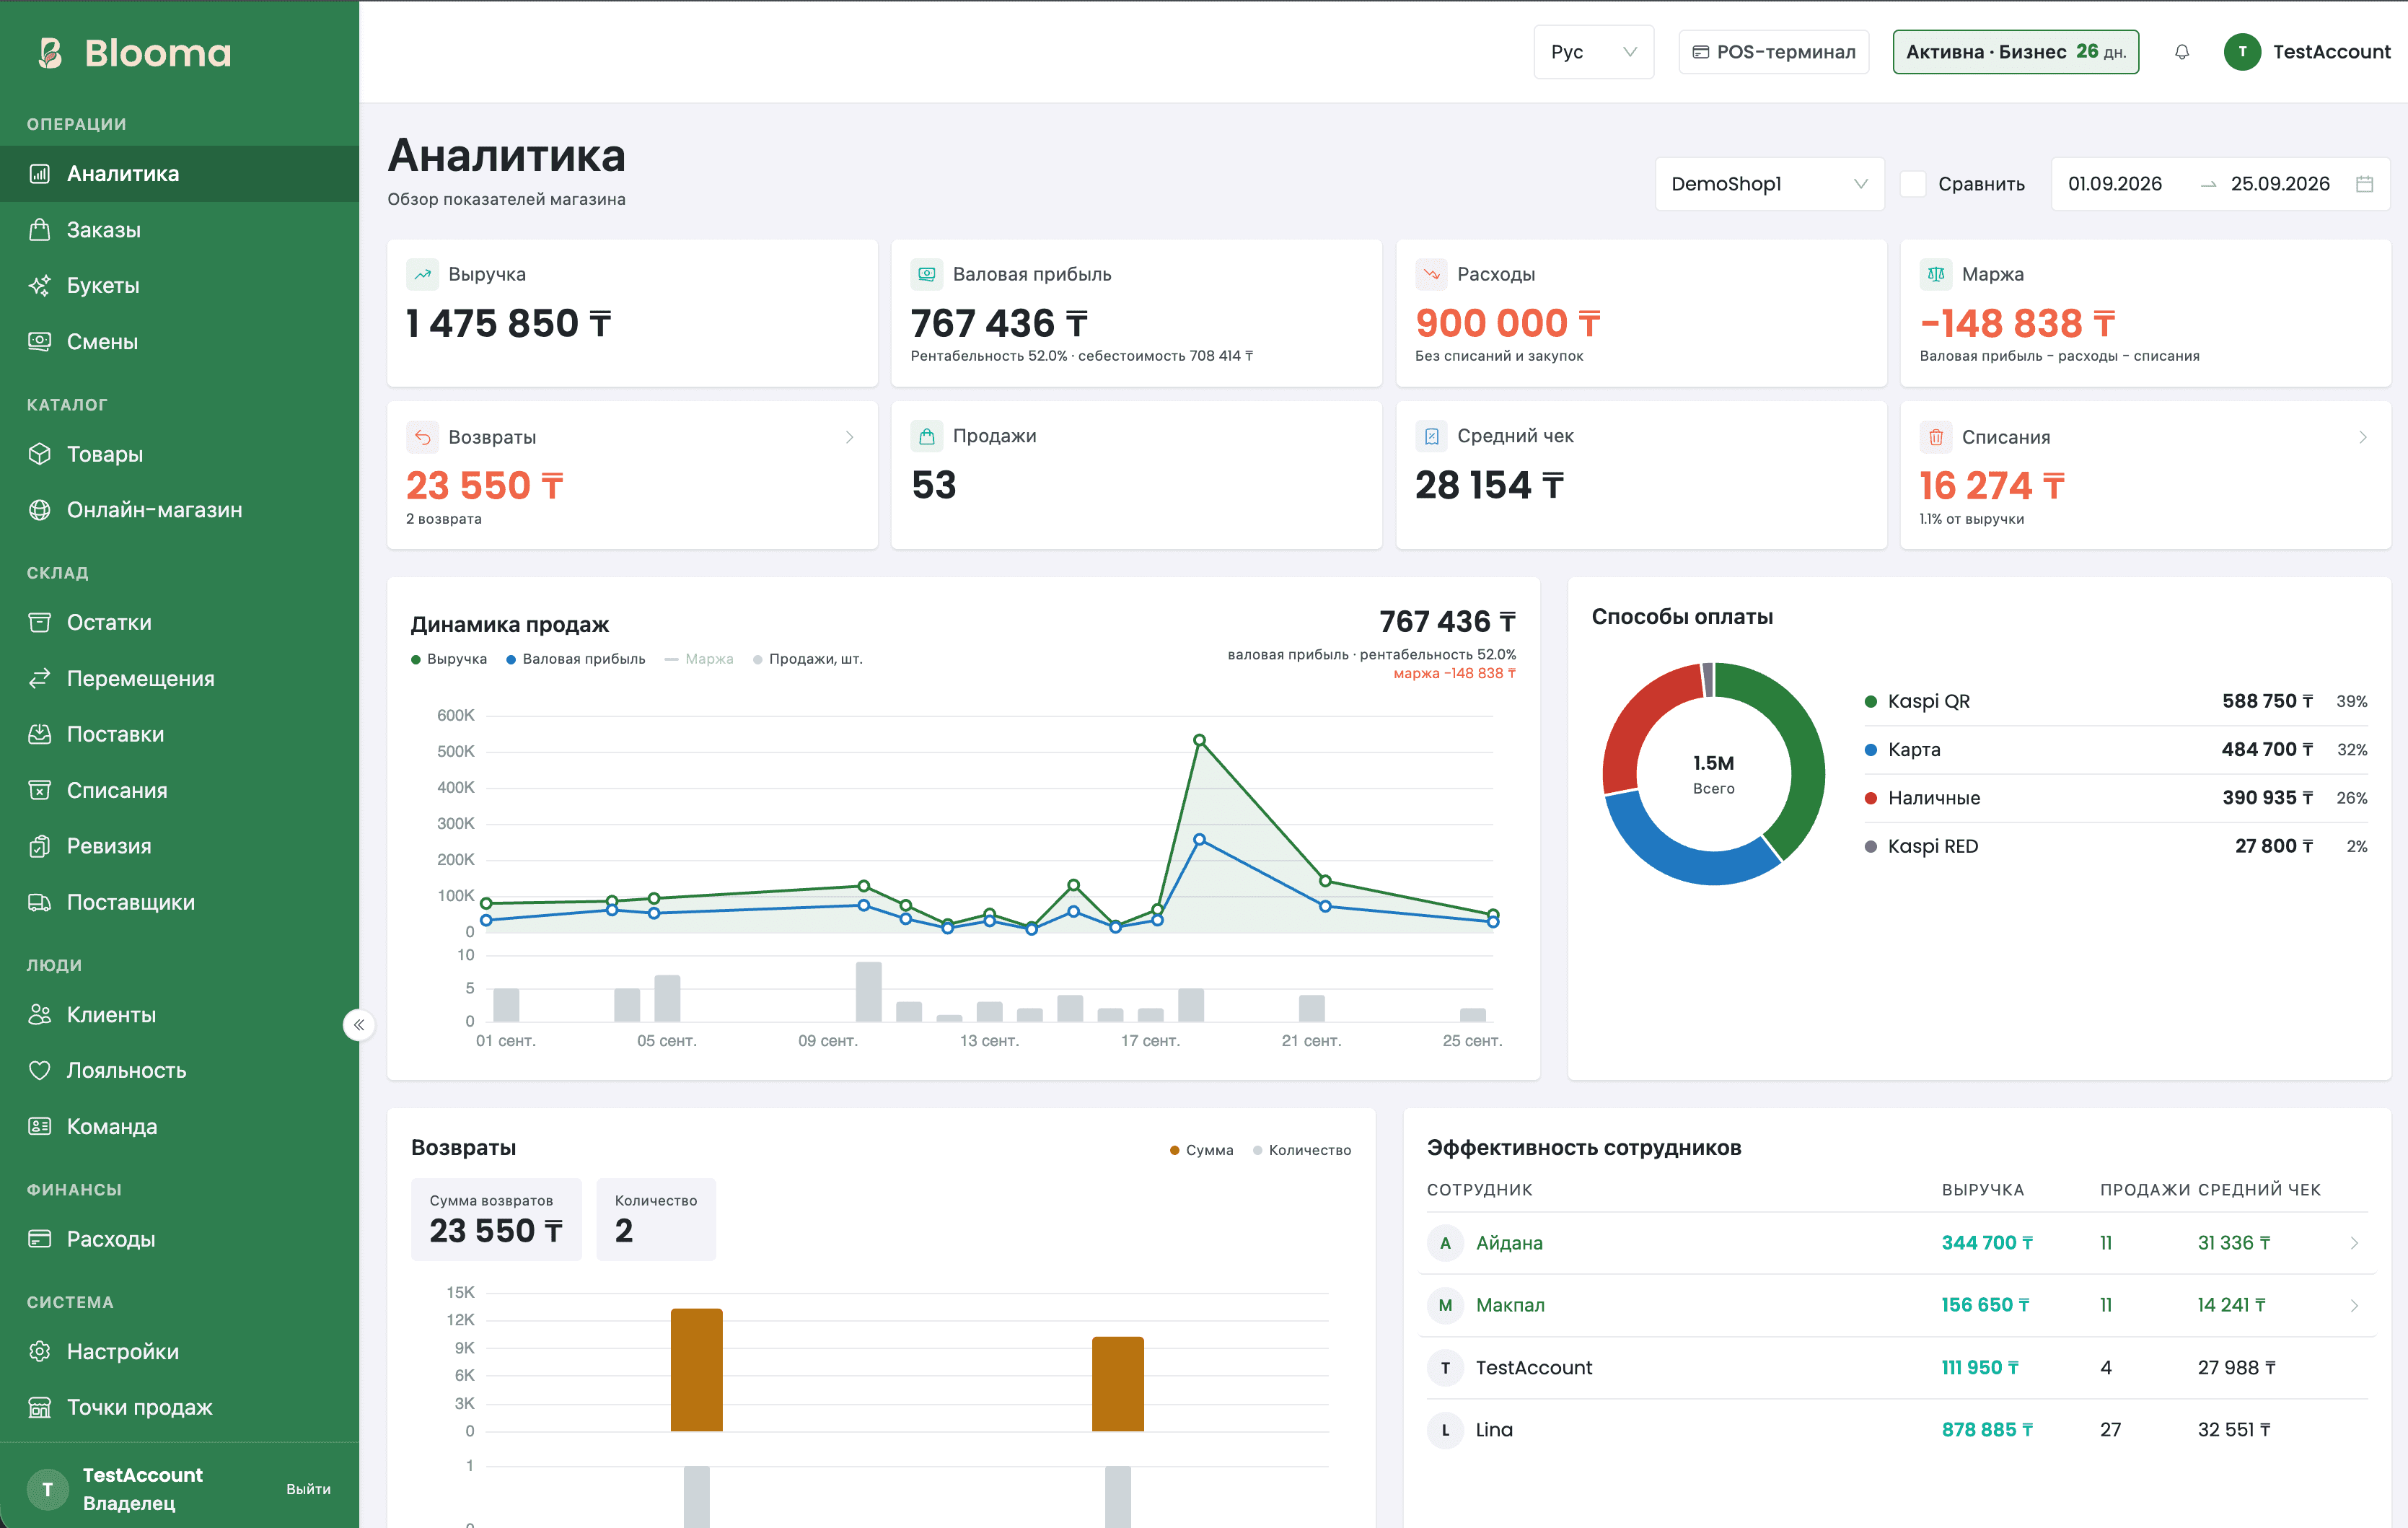Open the POS-терминал button

point(1773,52)
